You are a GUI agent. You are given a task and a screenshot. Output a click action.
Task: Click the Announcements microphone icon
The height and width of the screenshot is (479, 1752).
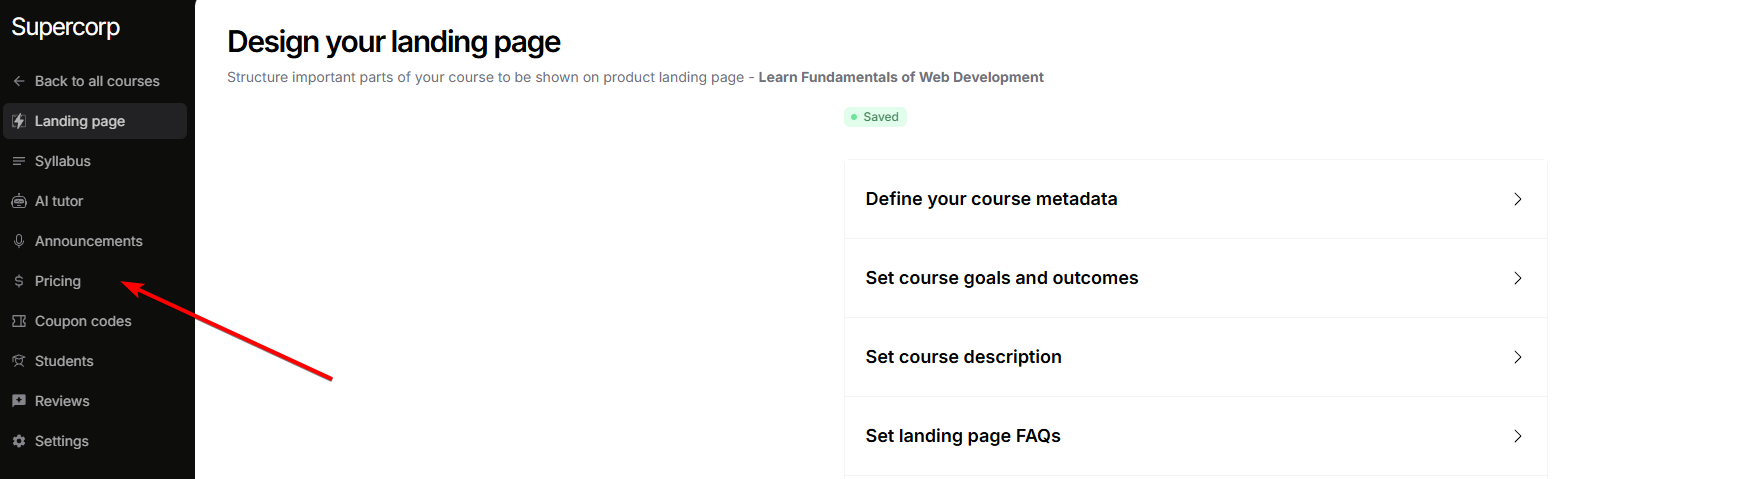(19, 241)
